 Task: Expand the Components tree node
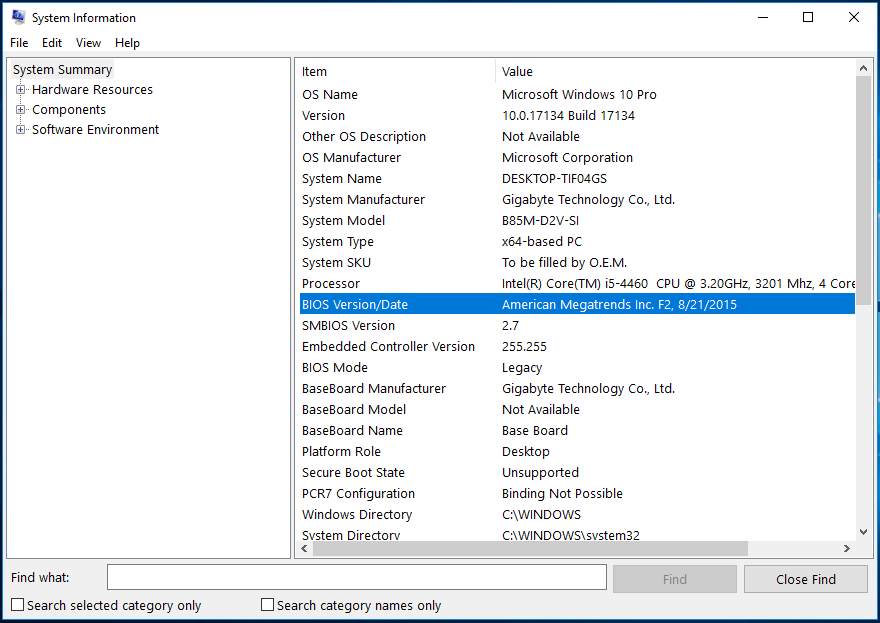[20, 110]
